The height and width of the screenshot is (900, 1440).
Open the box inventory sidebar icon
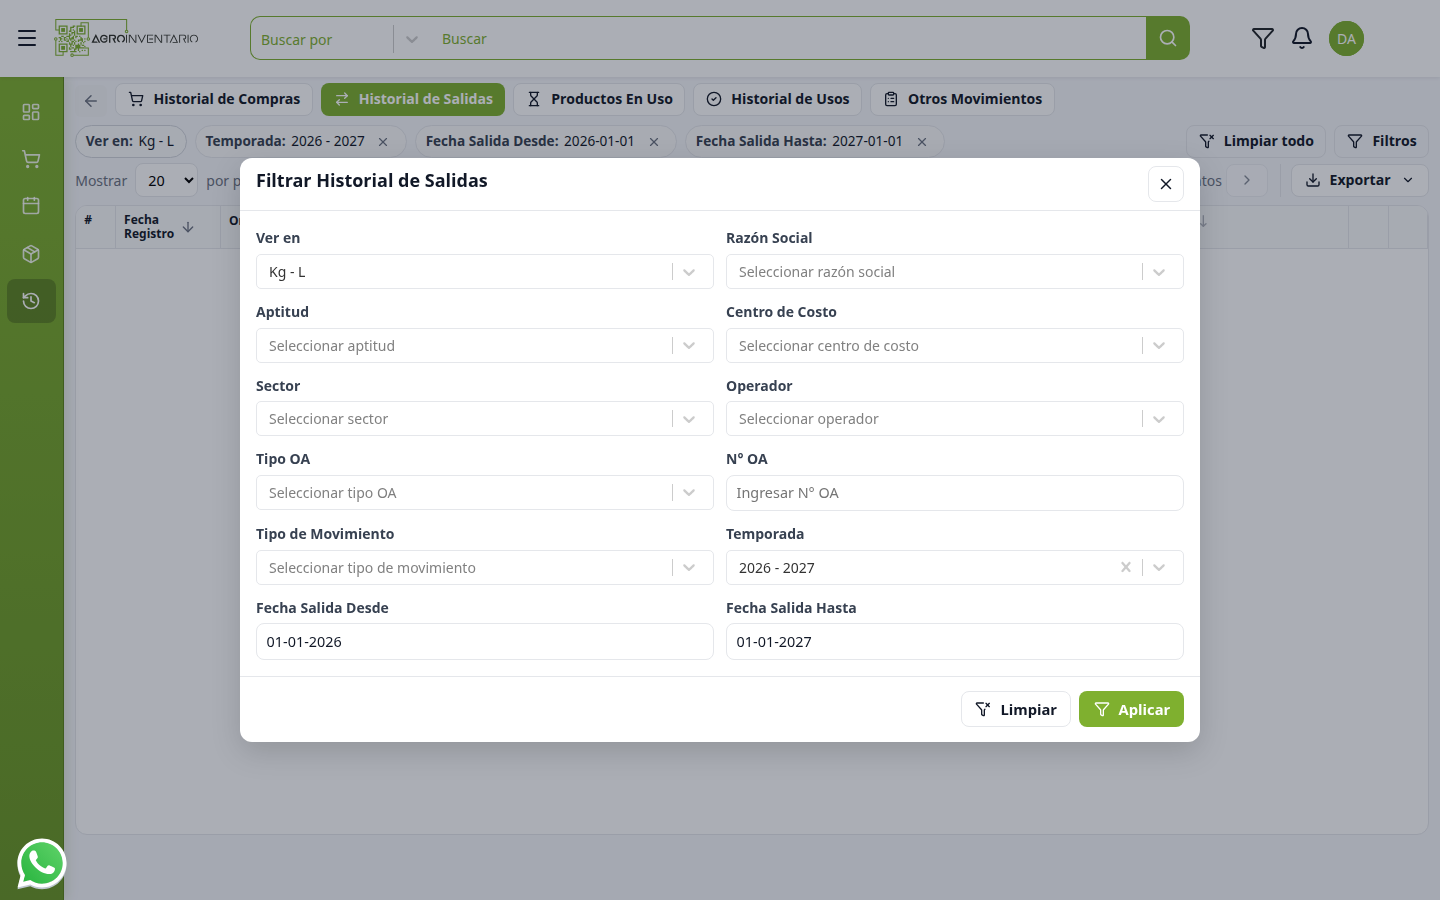[x=31, y=254]
